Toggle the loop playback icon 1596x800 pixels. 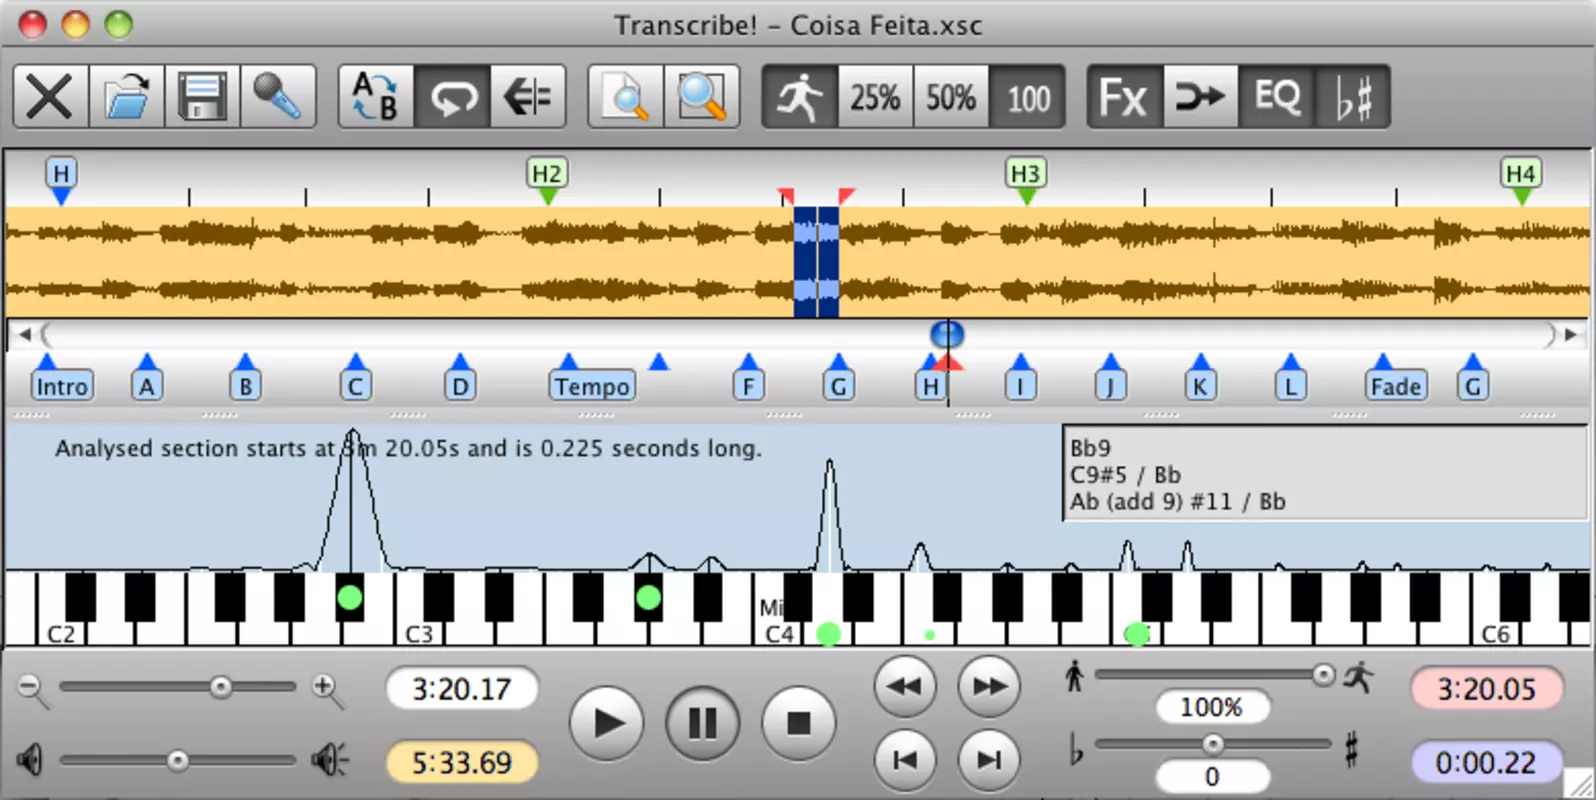point(452,97)
